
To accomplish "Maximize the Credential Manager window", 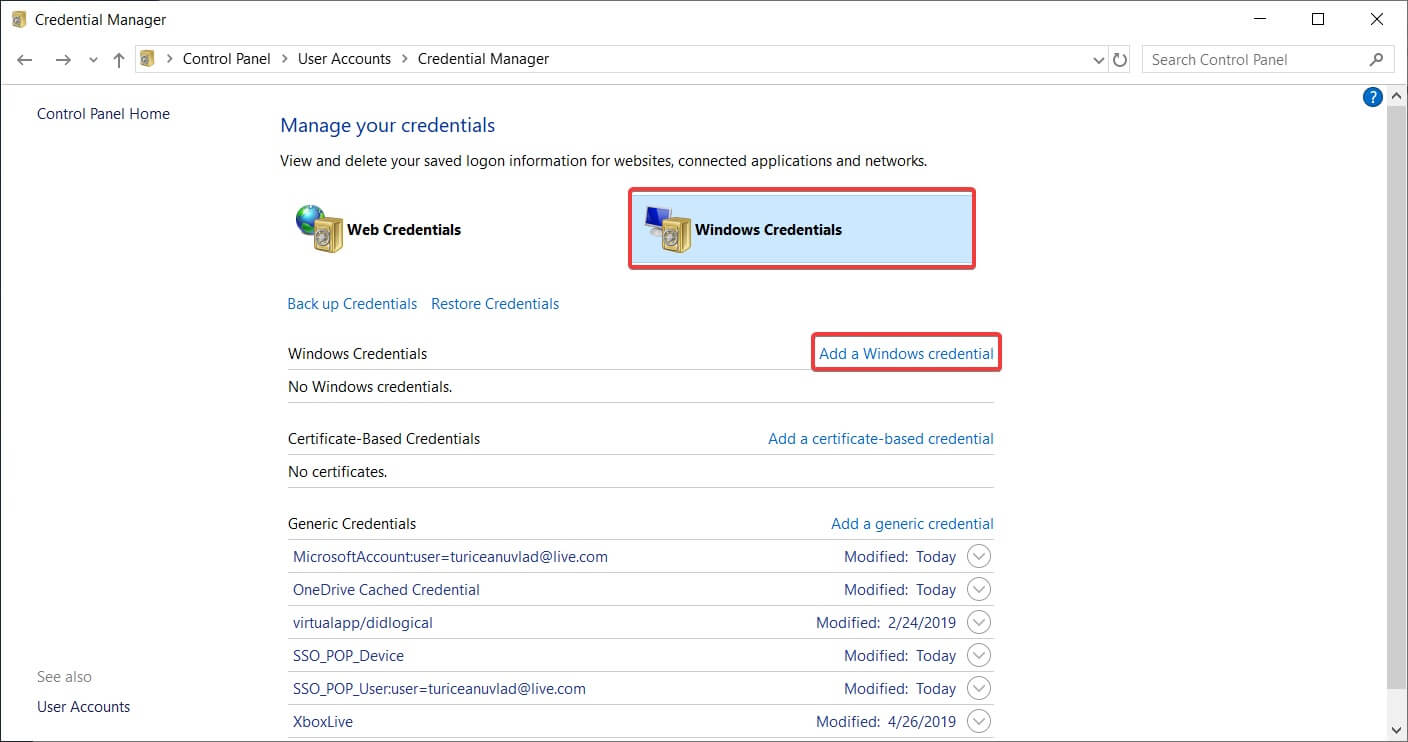I will (x=1317, y=19).
